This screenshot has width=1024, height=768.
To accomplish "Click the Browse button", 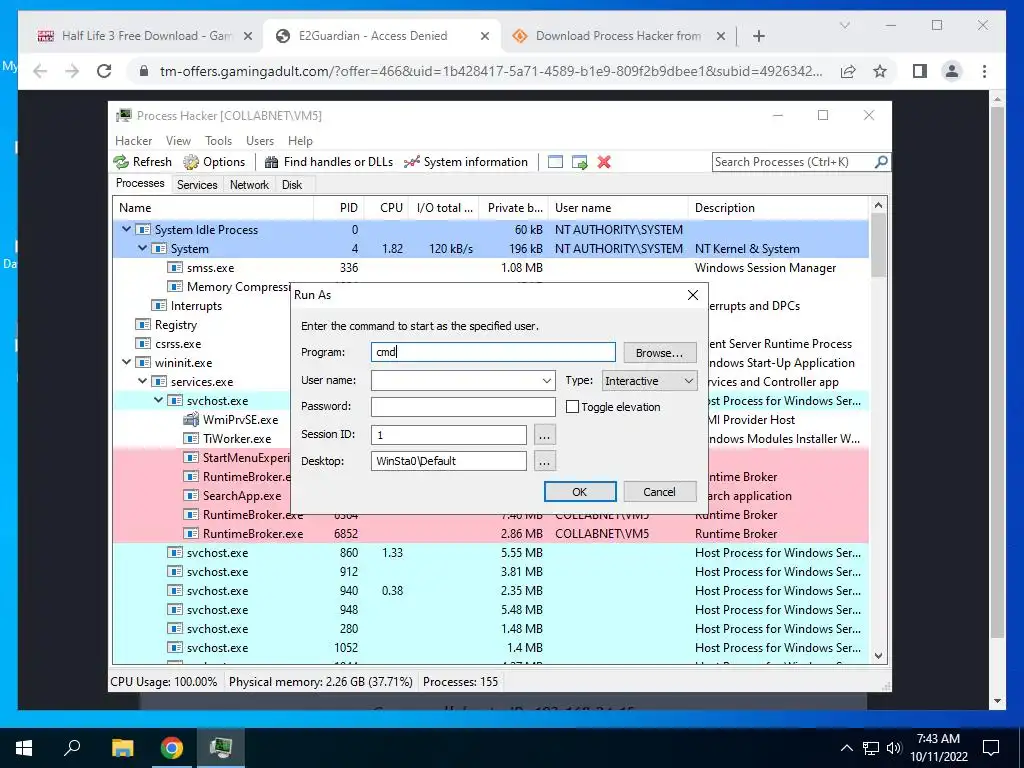I will click(x=660, y=353).
